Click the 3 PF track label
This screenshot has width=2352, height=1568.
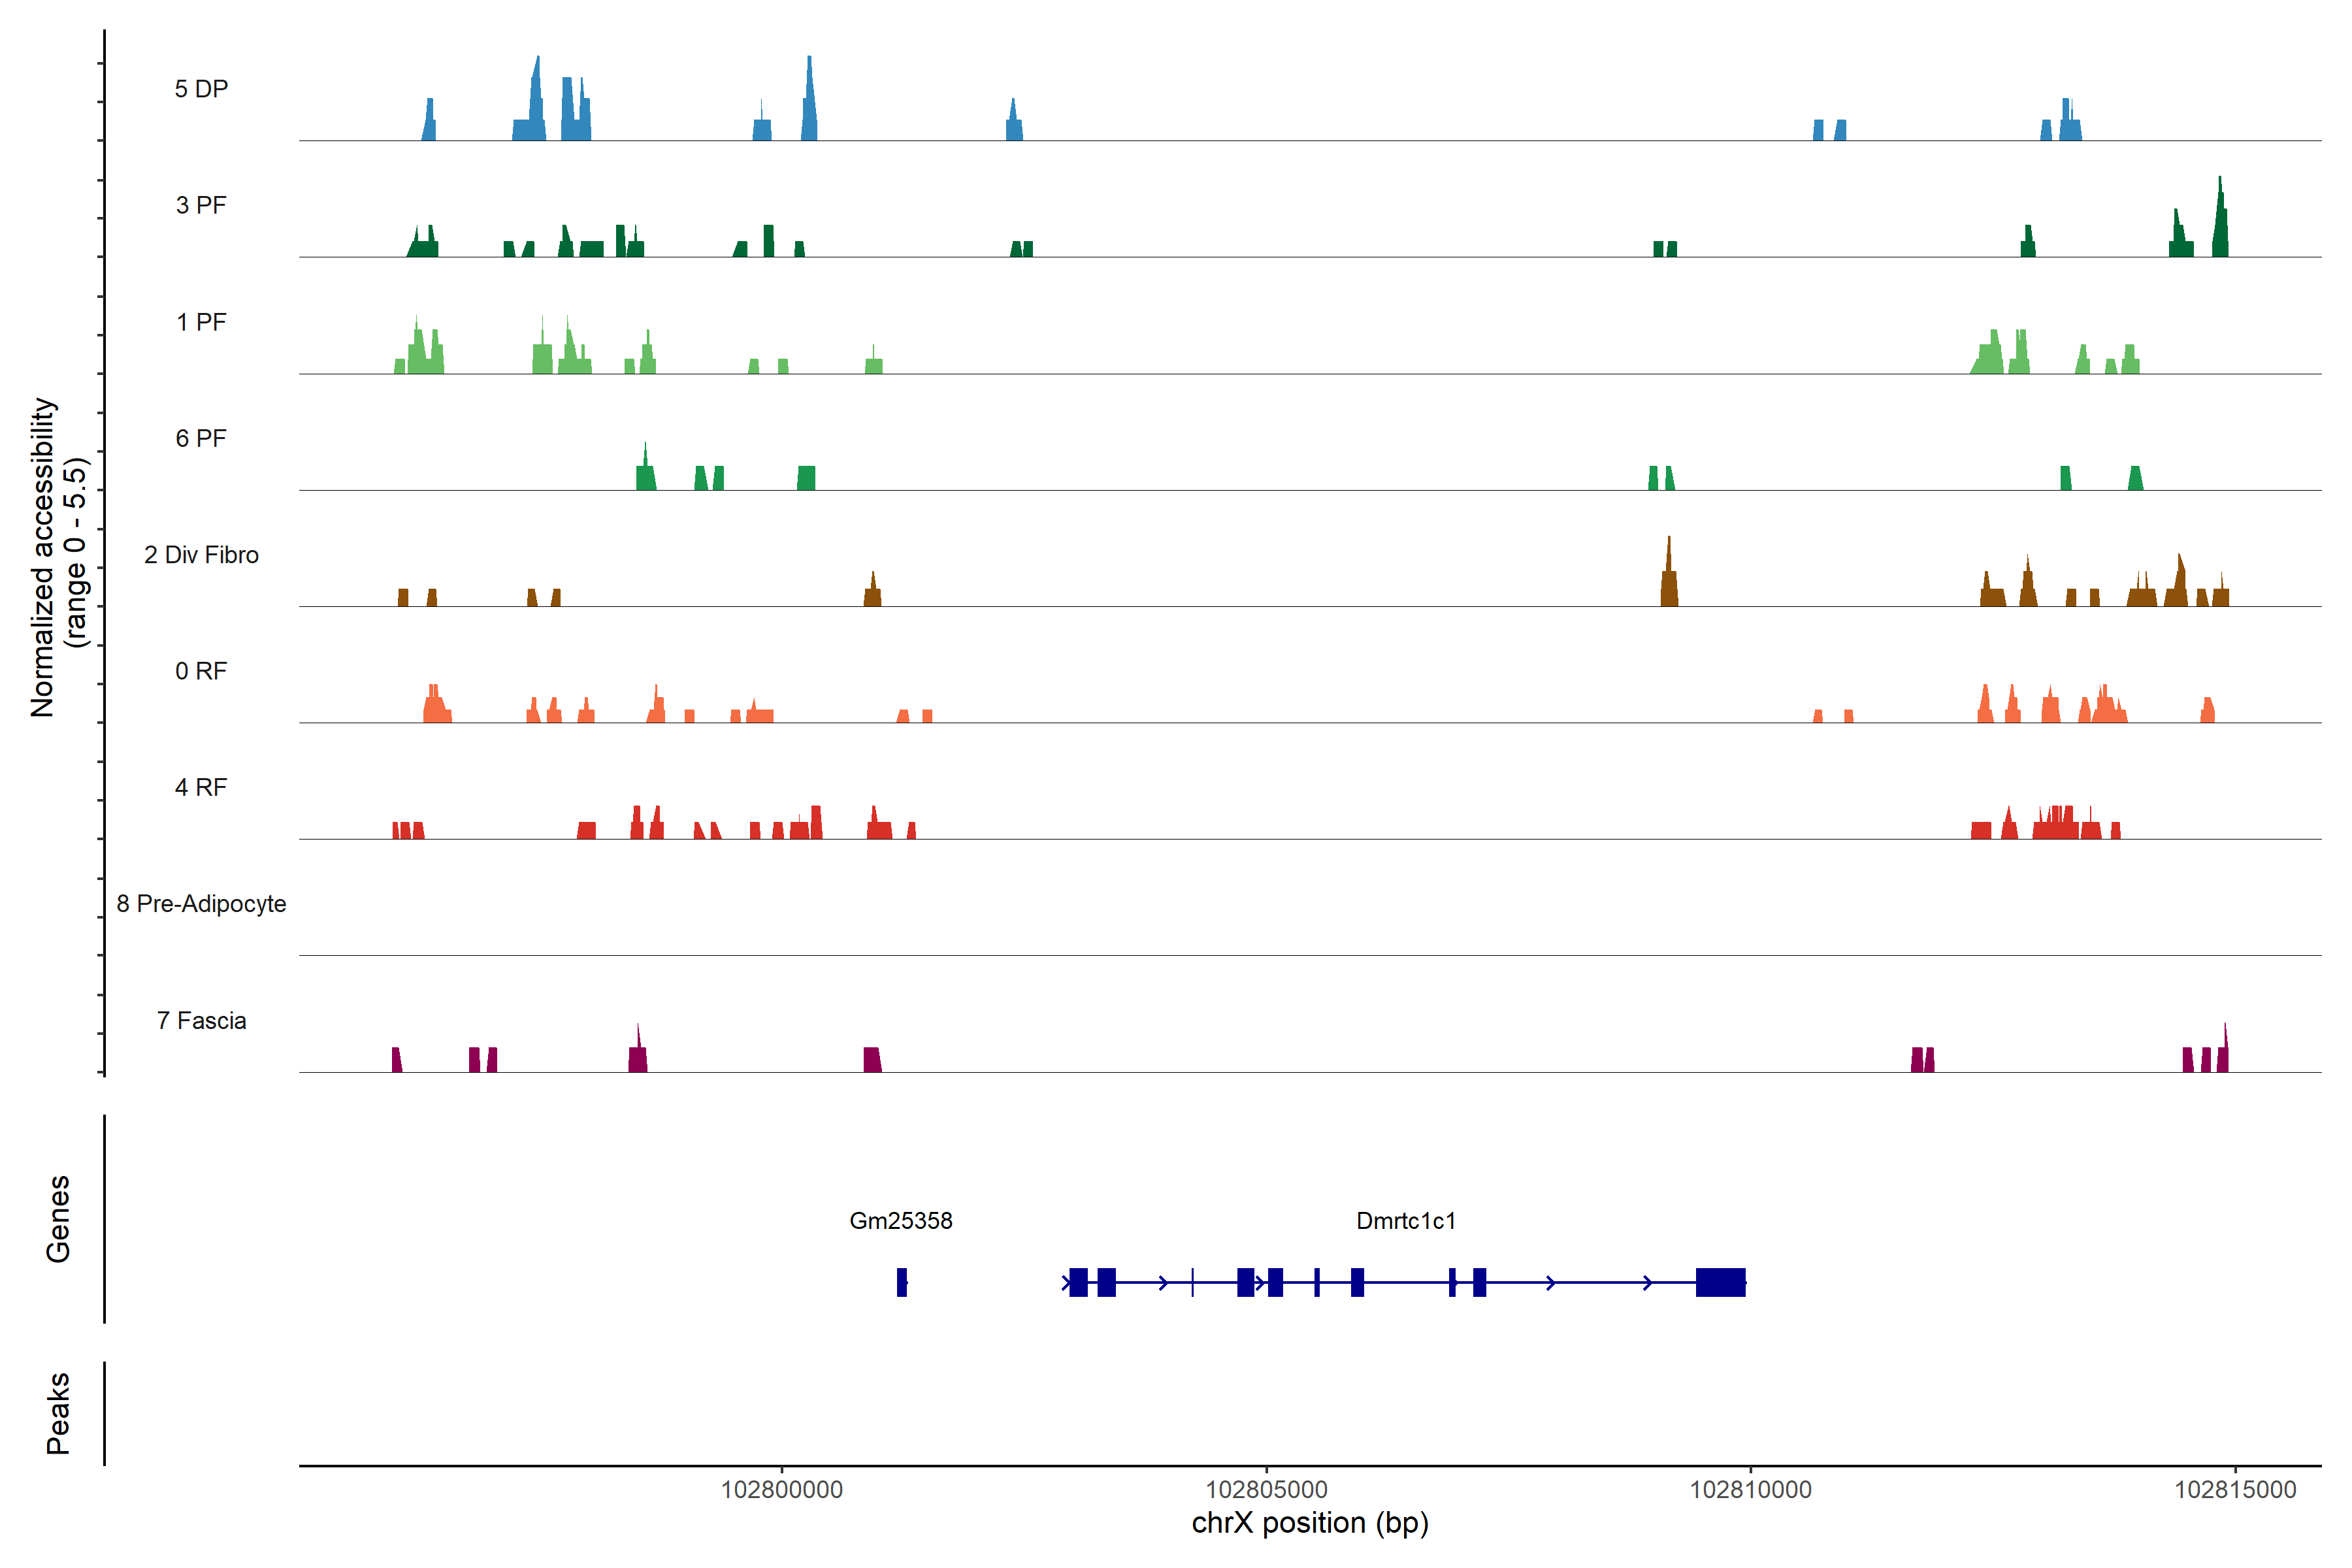coord(201,205)
